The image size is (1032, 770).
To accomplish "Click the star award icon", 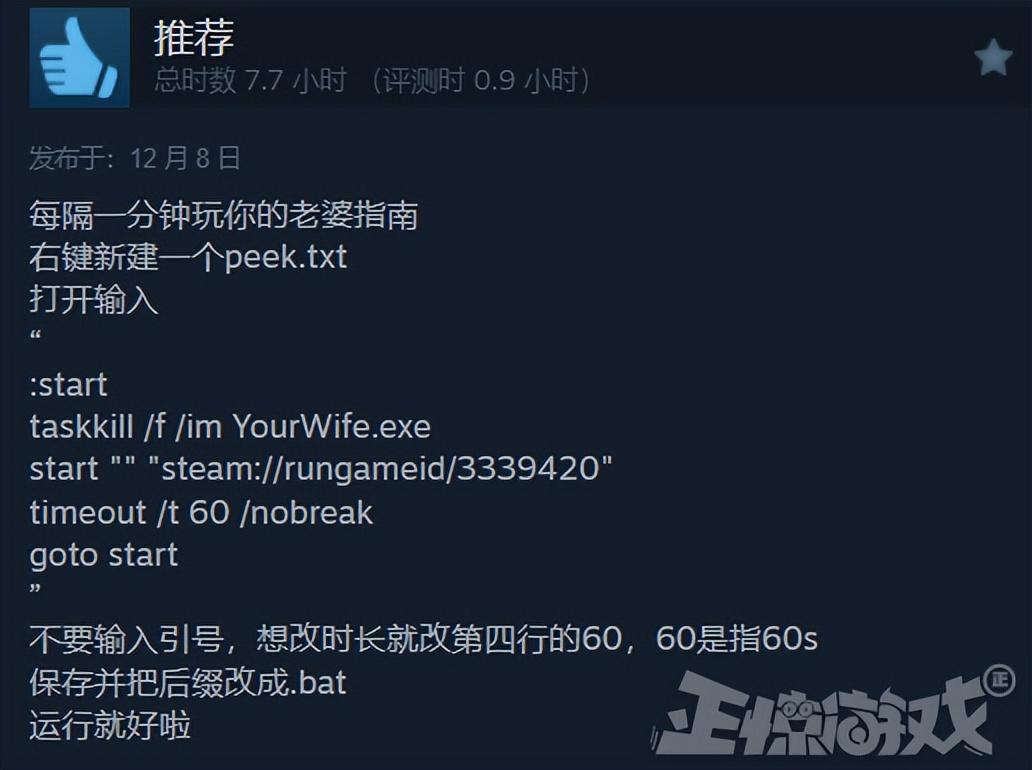I will pyautogui.click(x=993, y=57).
